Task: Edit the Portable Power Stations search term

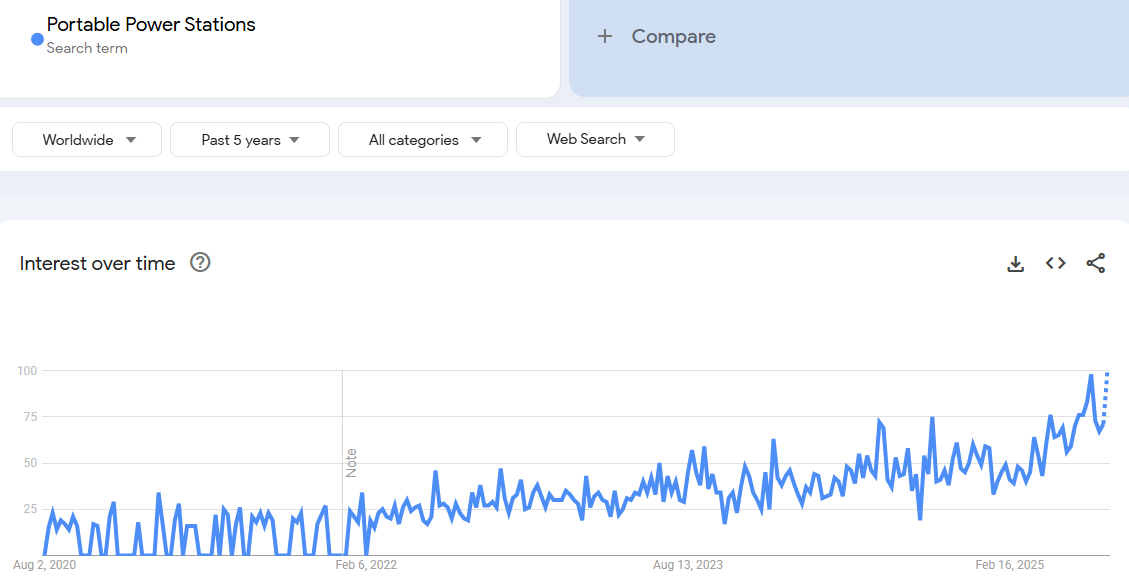Action: click(151, 25)
